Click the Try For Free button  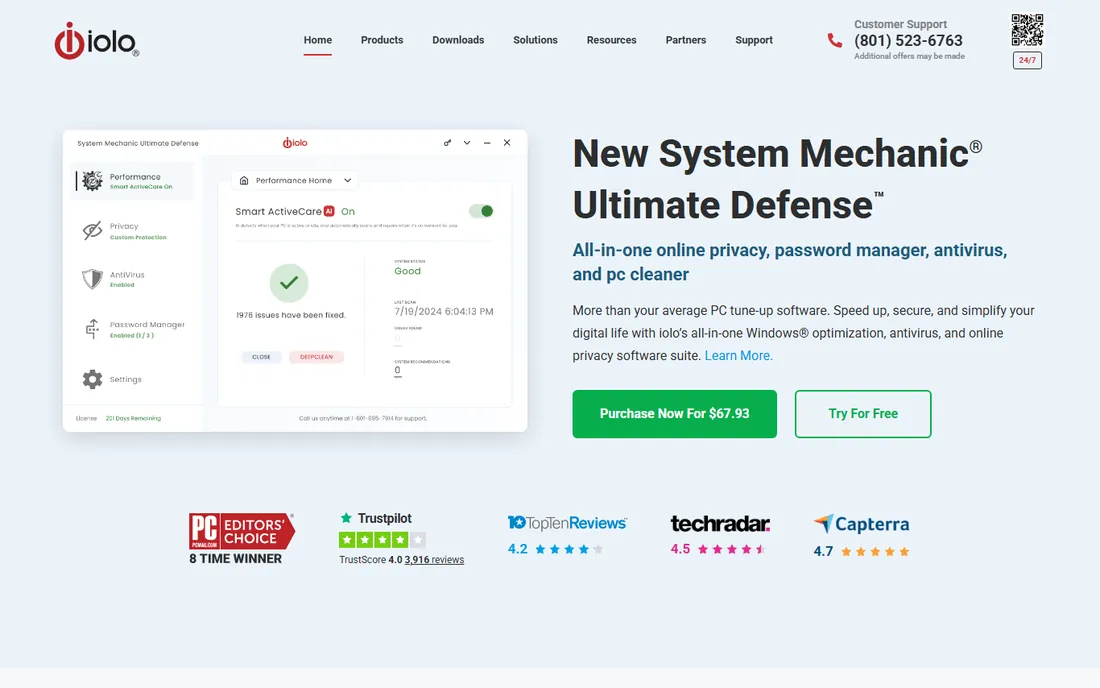863,414
